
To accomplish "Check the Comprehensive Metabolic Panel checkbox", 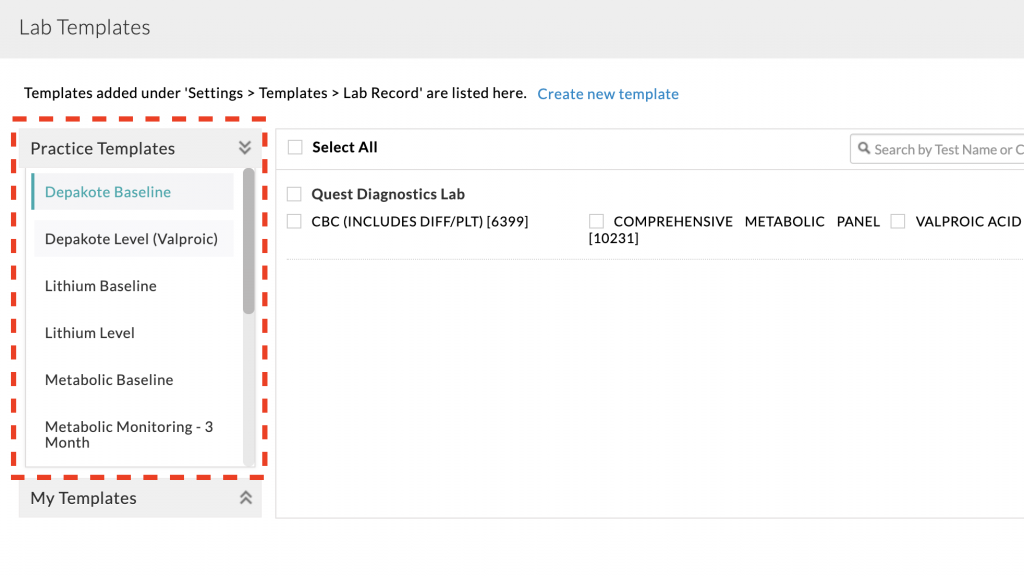I will [x=597, y=221].
